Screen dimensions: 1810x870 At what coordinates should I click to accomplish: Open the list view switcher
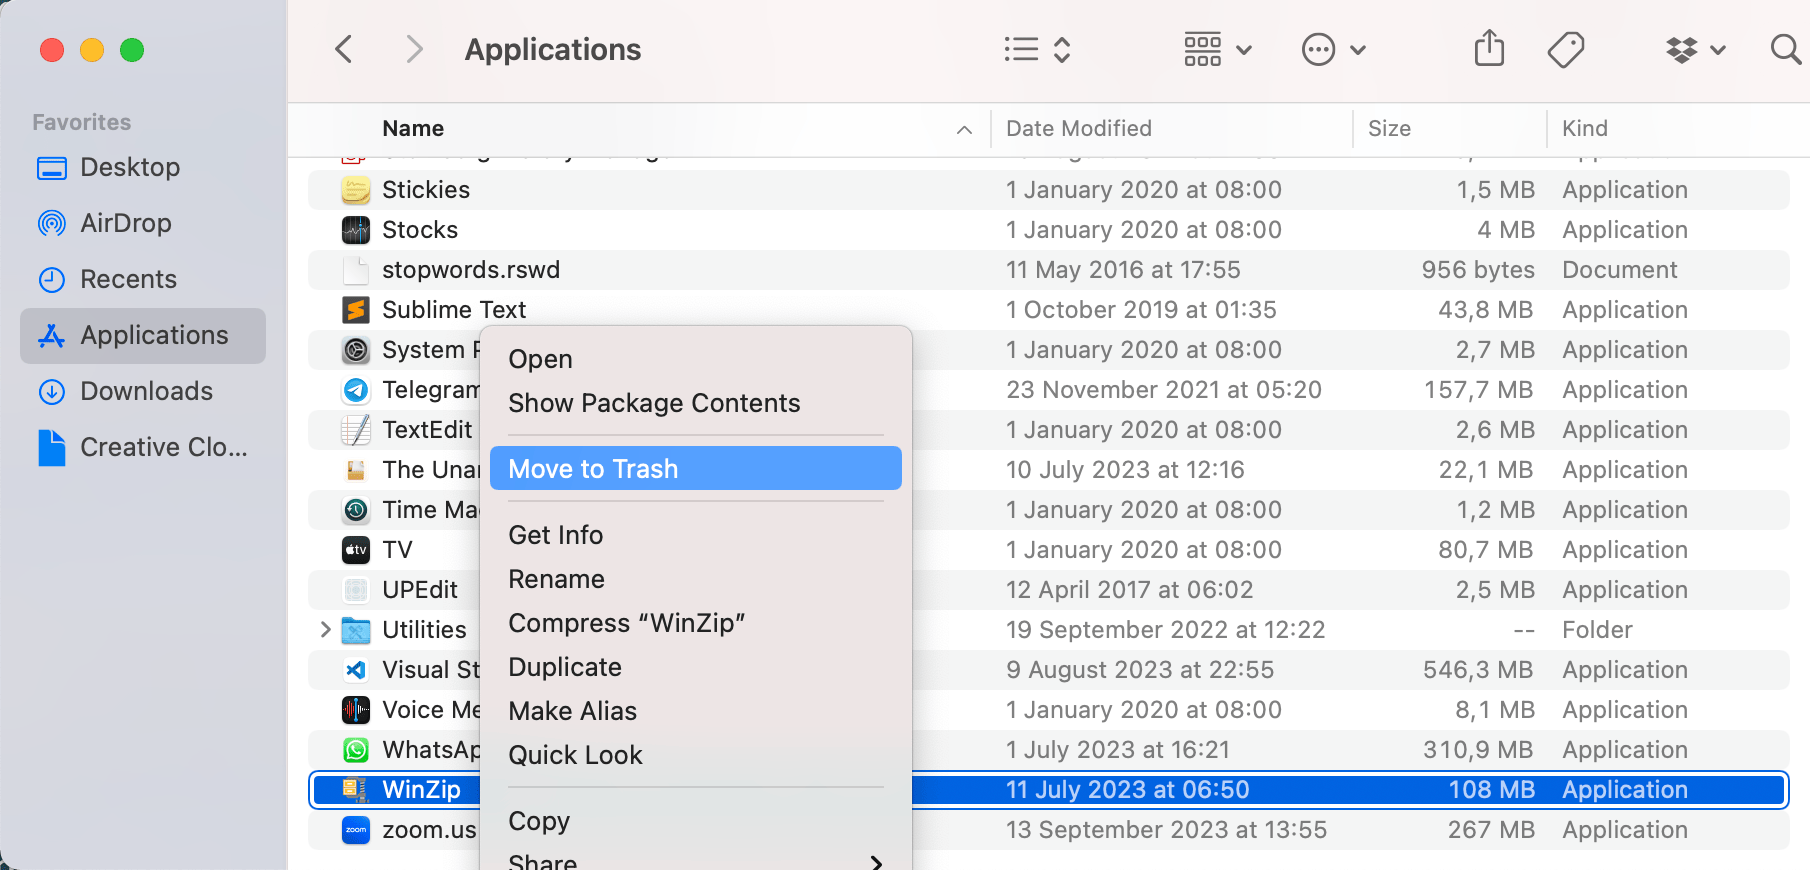1037,49
